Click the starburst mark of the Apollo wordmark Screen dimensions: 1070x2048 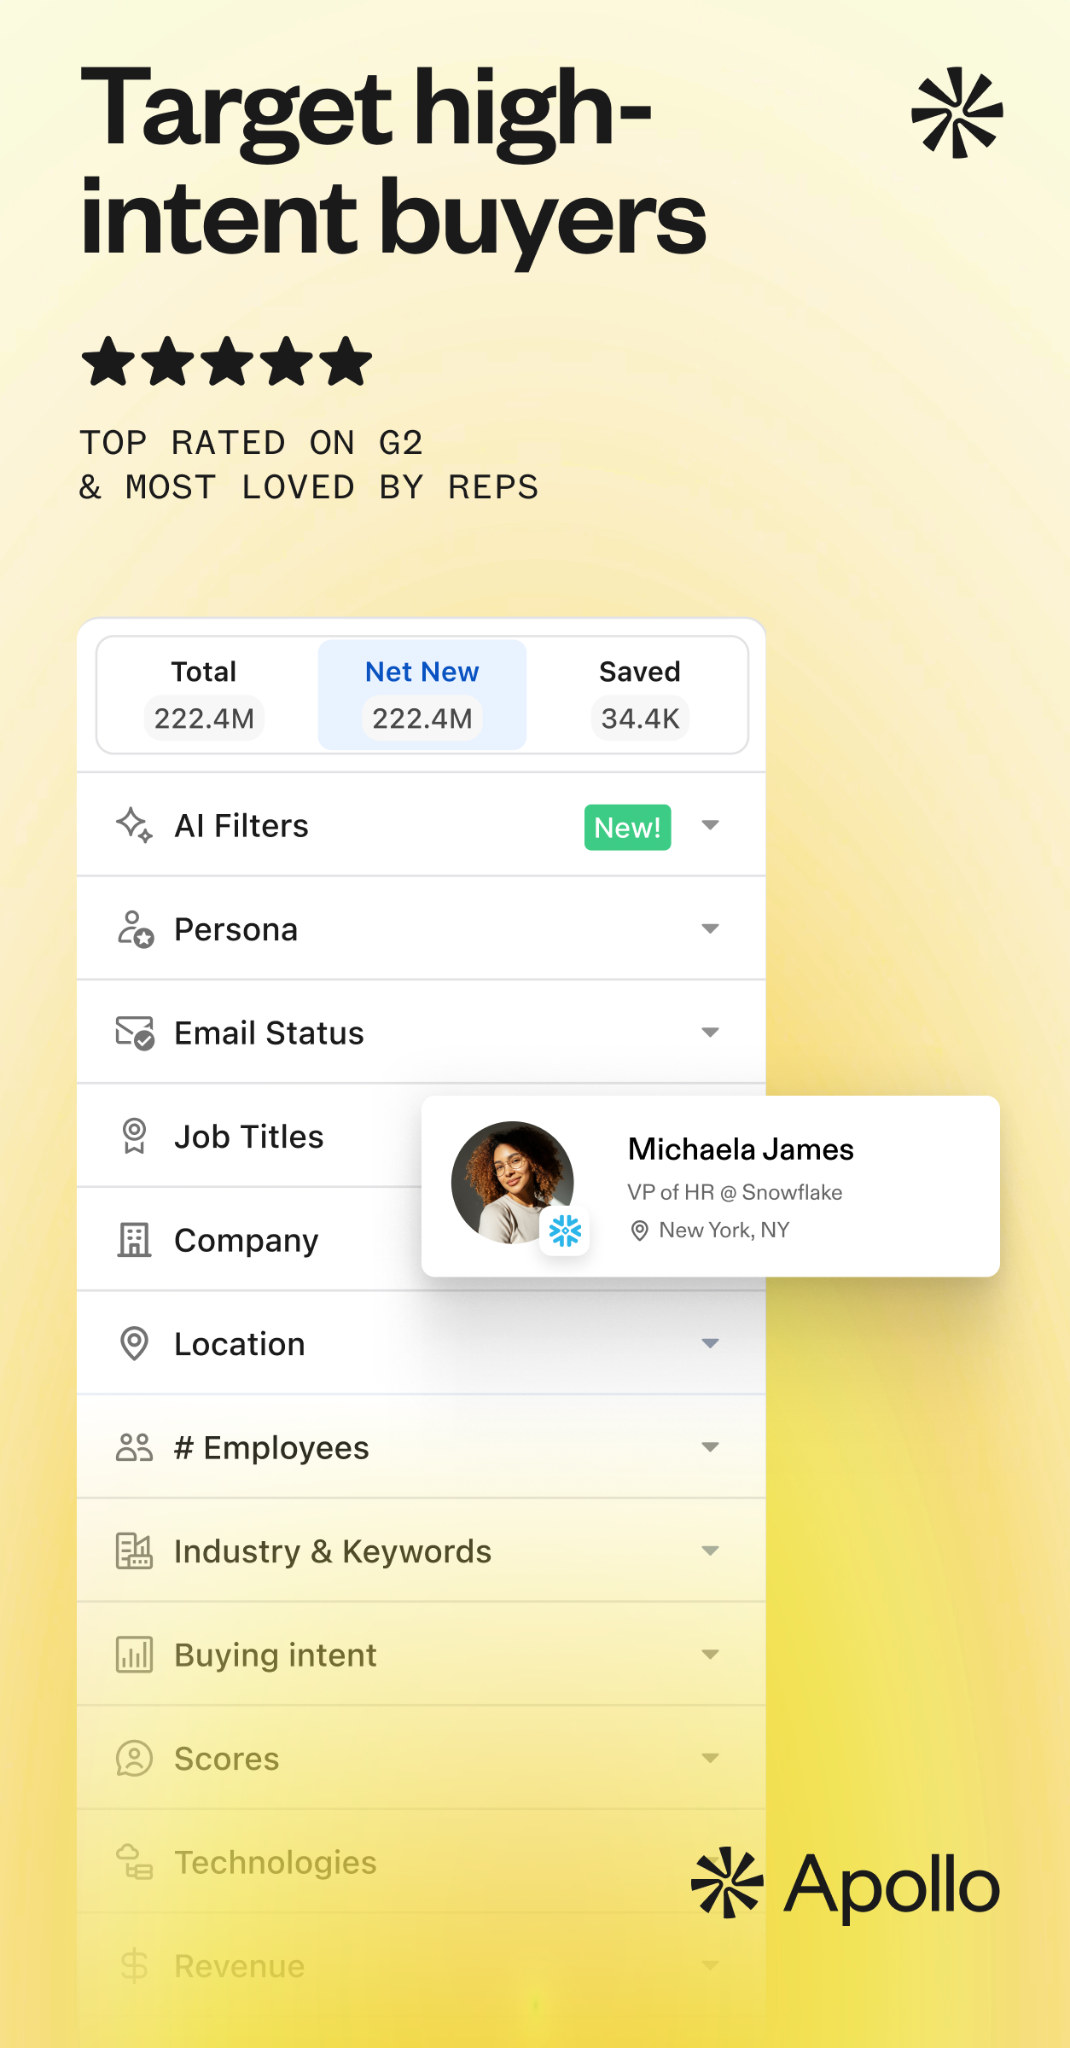[727, 1882]
